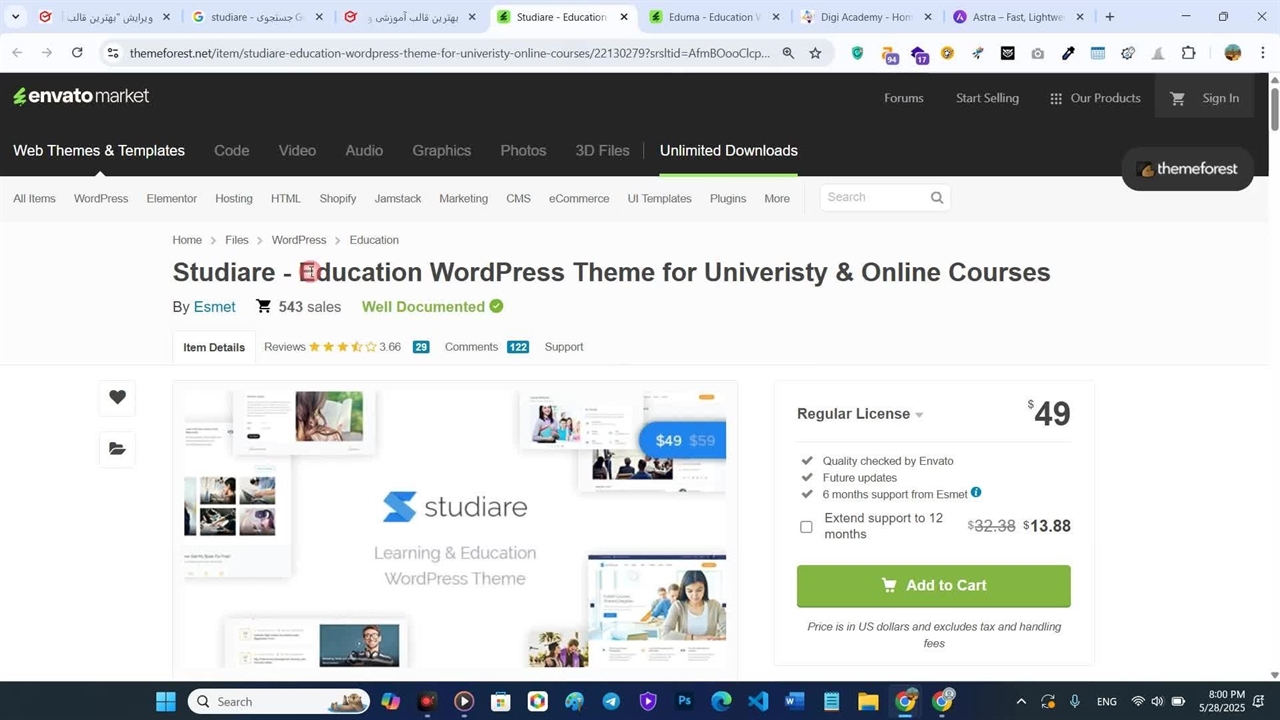Open Windows Start menu
This screenshot has height=720, width=1280.
pyautogui.click(x=166, y=702)
